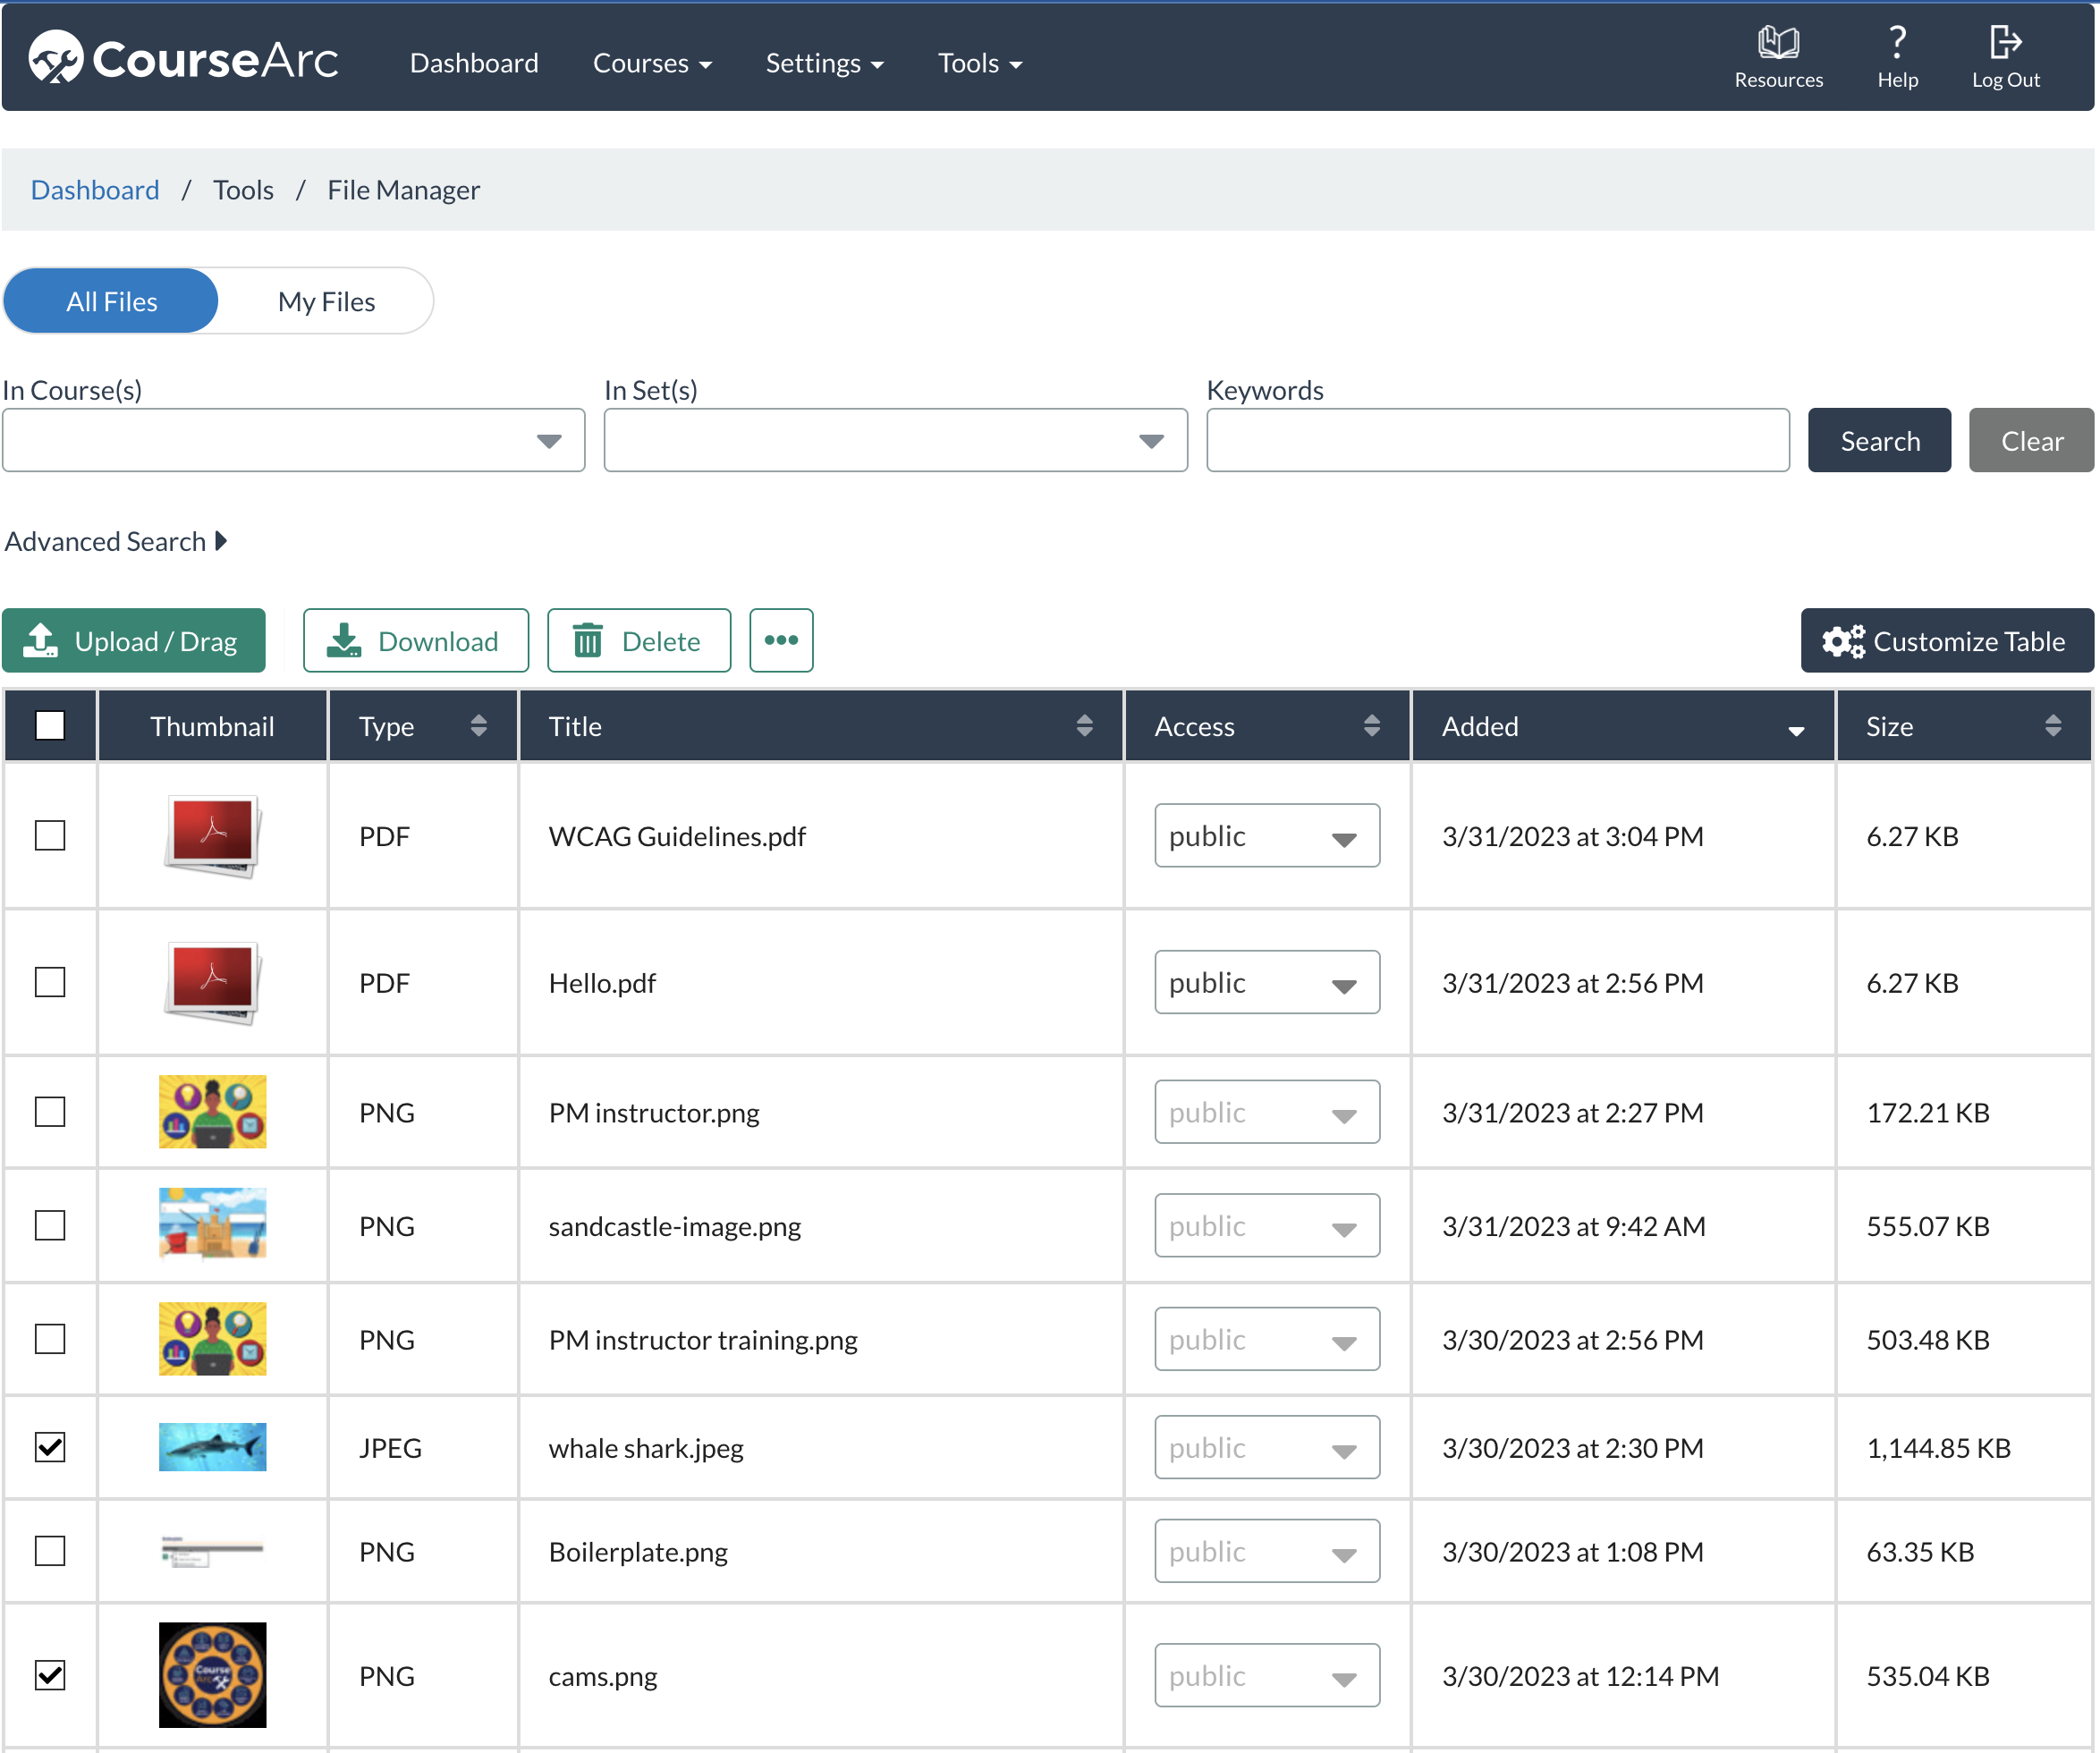The width and height of the screenshot is (2100, 1753).
Task: Click the Log Out icon
Action: click(x=2004, y=44)
